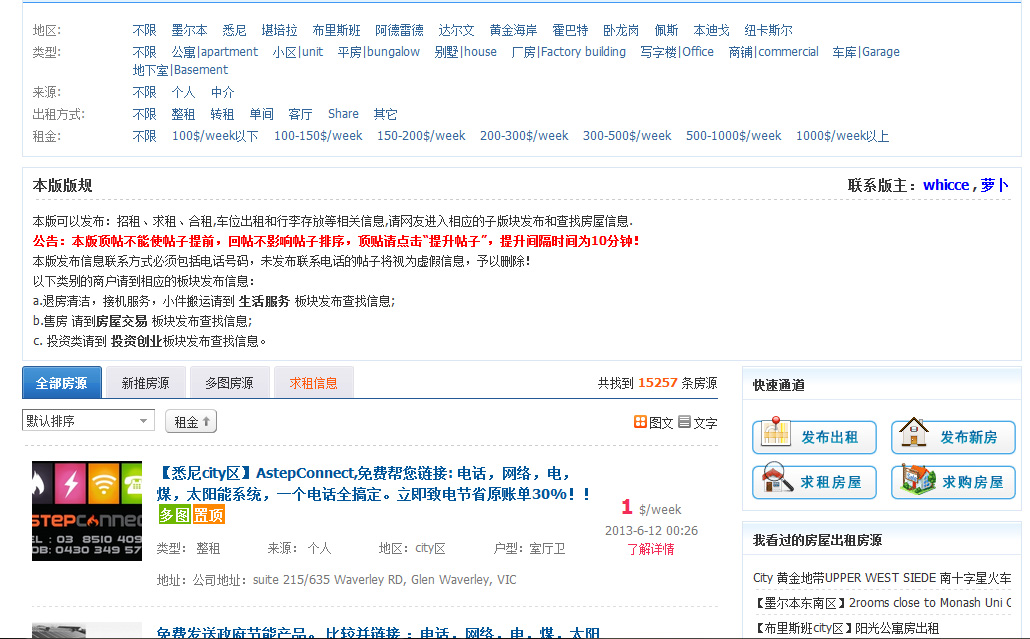Image resolution: width=1030 pixels, height=639 pixels.
Task: Select the 多图房源 tab
Action: [x=229, y=382]
